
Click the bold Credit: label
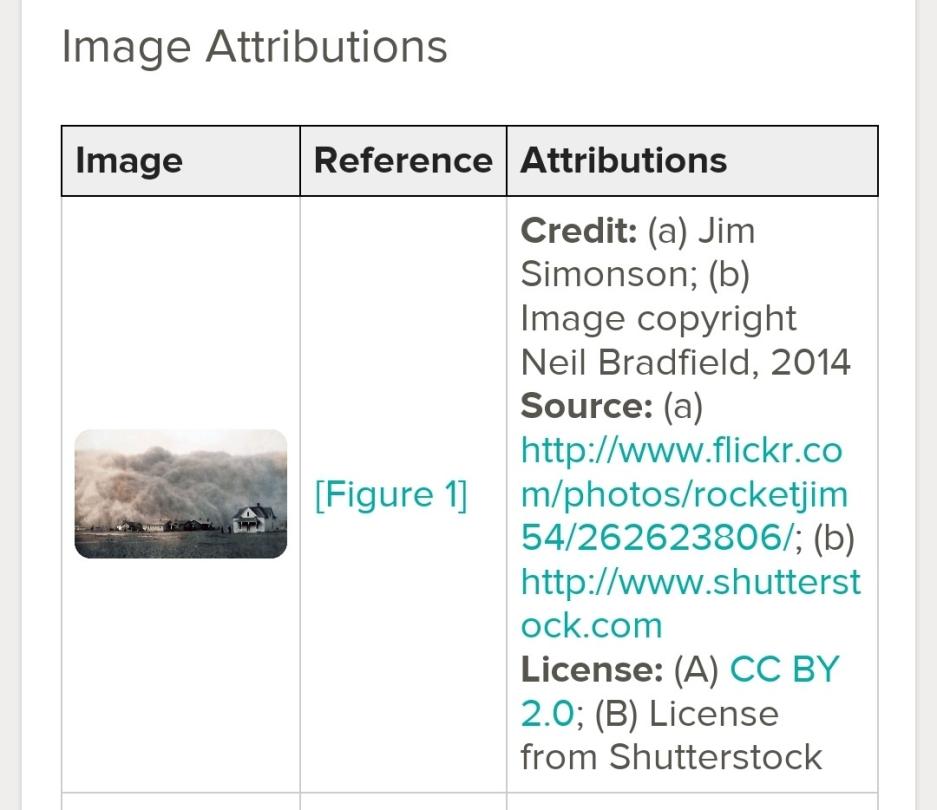tap(579, 231)
